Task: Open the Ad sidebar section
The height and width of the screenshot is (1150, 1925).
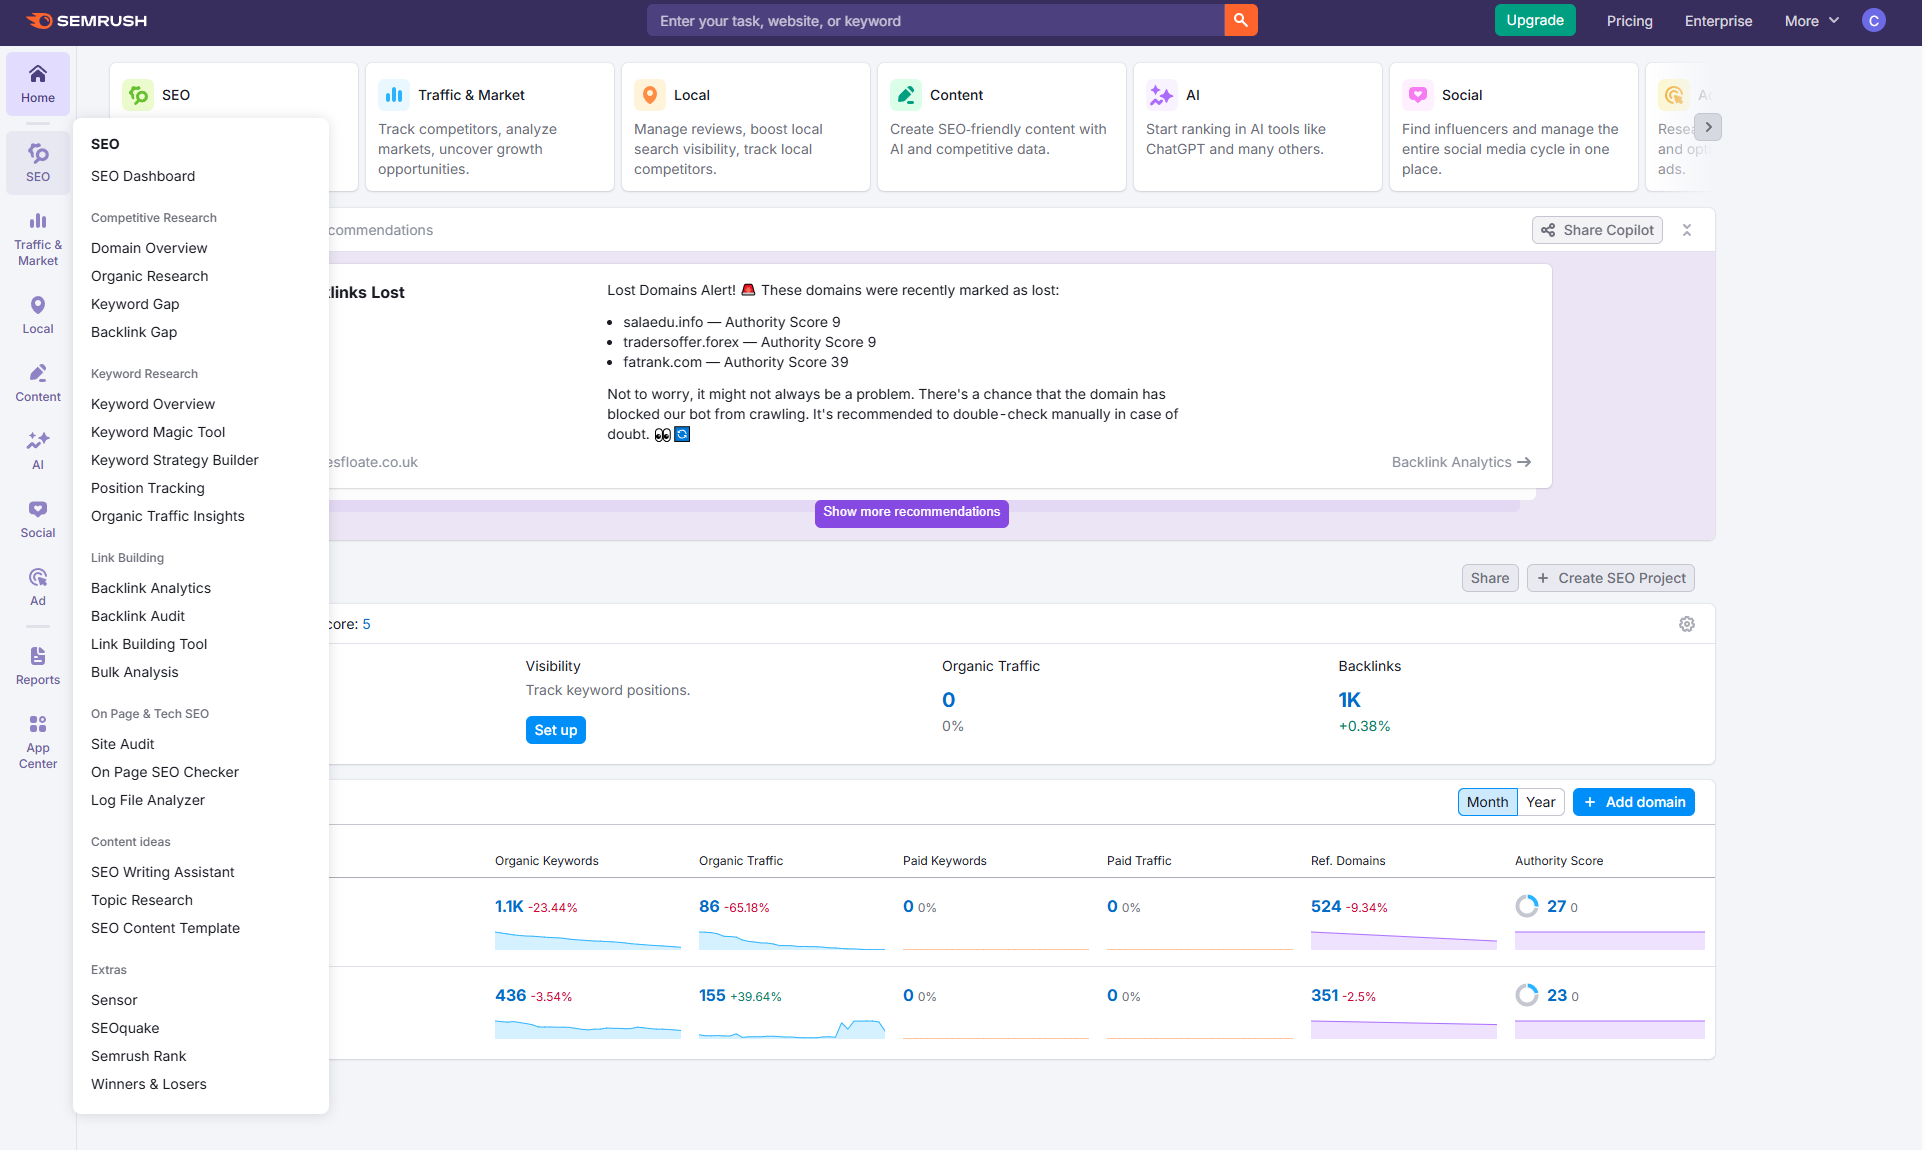Action: click(x=38, y=587)
